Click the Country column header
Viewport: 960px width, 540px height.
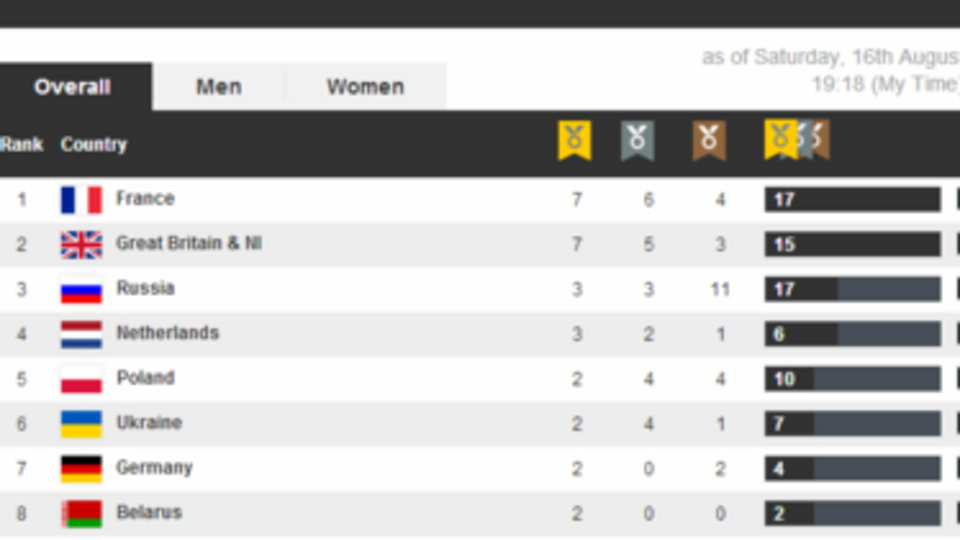[94, 145]
